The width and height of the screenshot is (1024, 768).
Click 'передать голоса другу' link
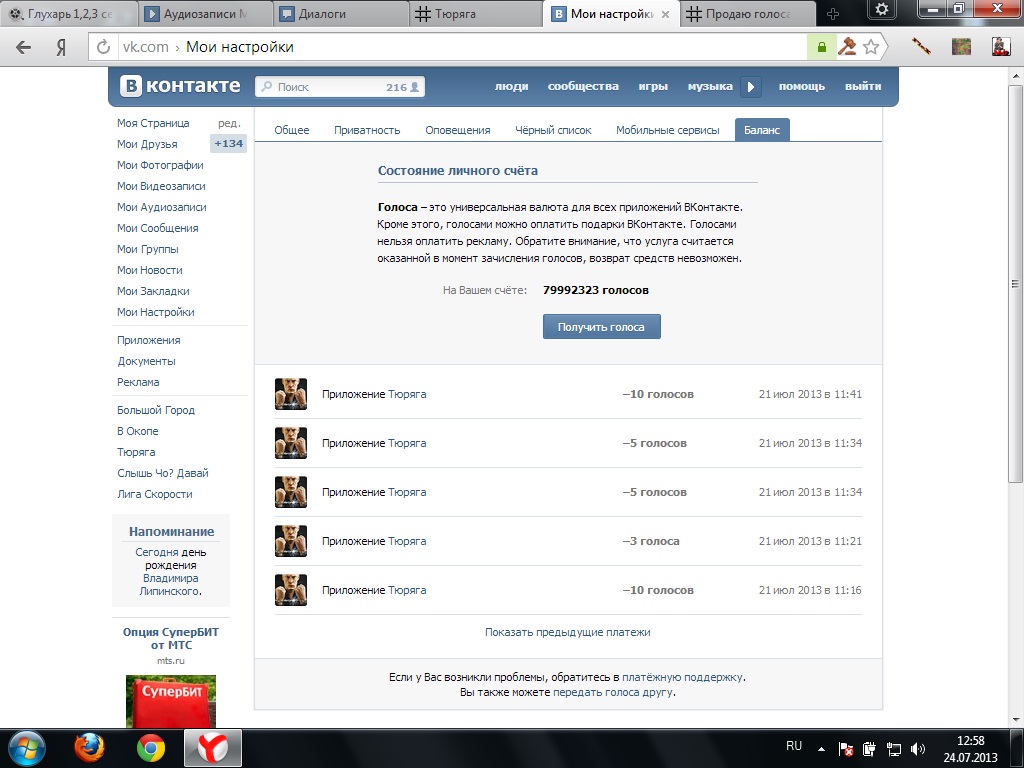point(613,692)
